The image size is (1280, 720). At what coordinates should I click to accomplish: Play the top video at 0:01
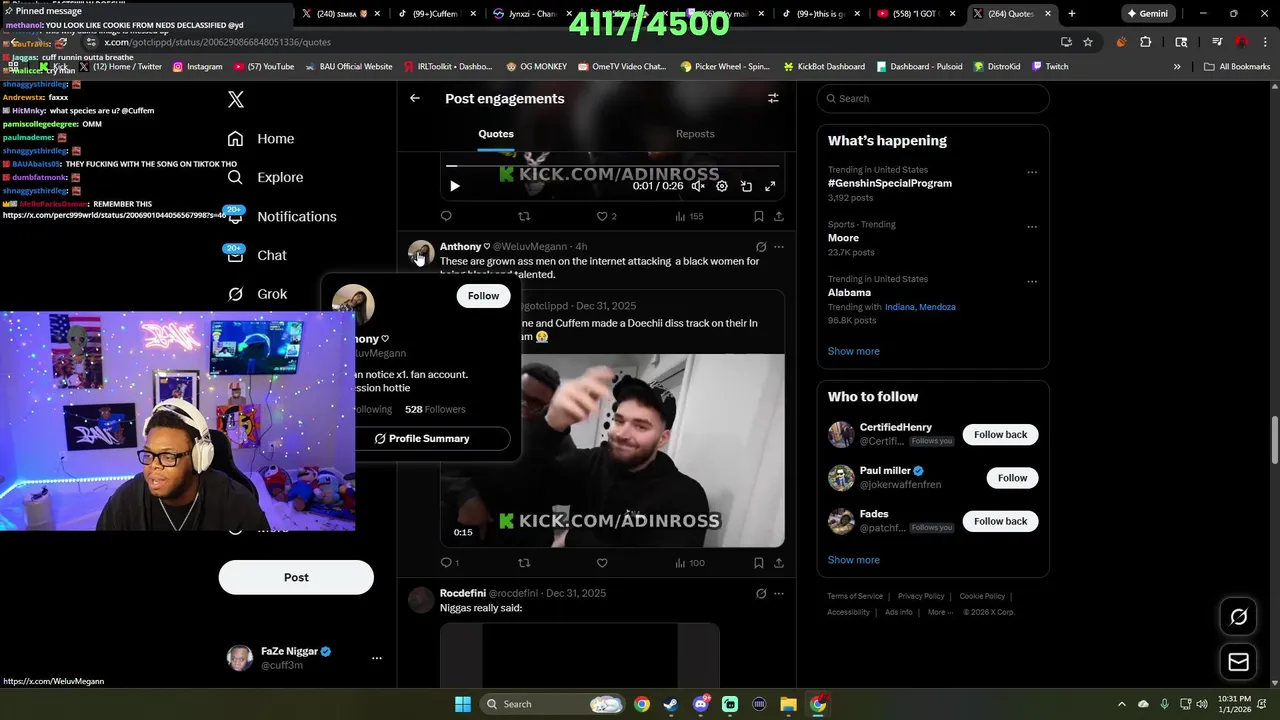click(x=455, y=186)
